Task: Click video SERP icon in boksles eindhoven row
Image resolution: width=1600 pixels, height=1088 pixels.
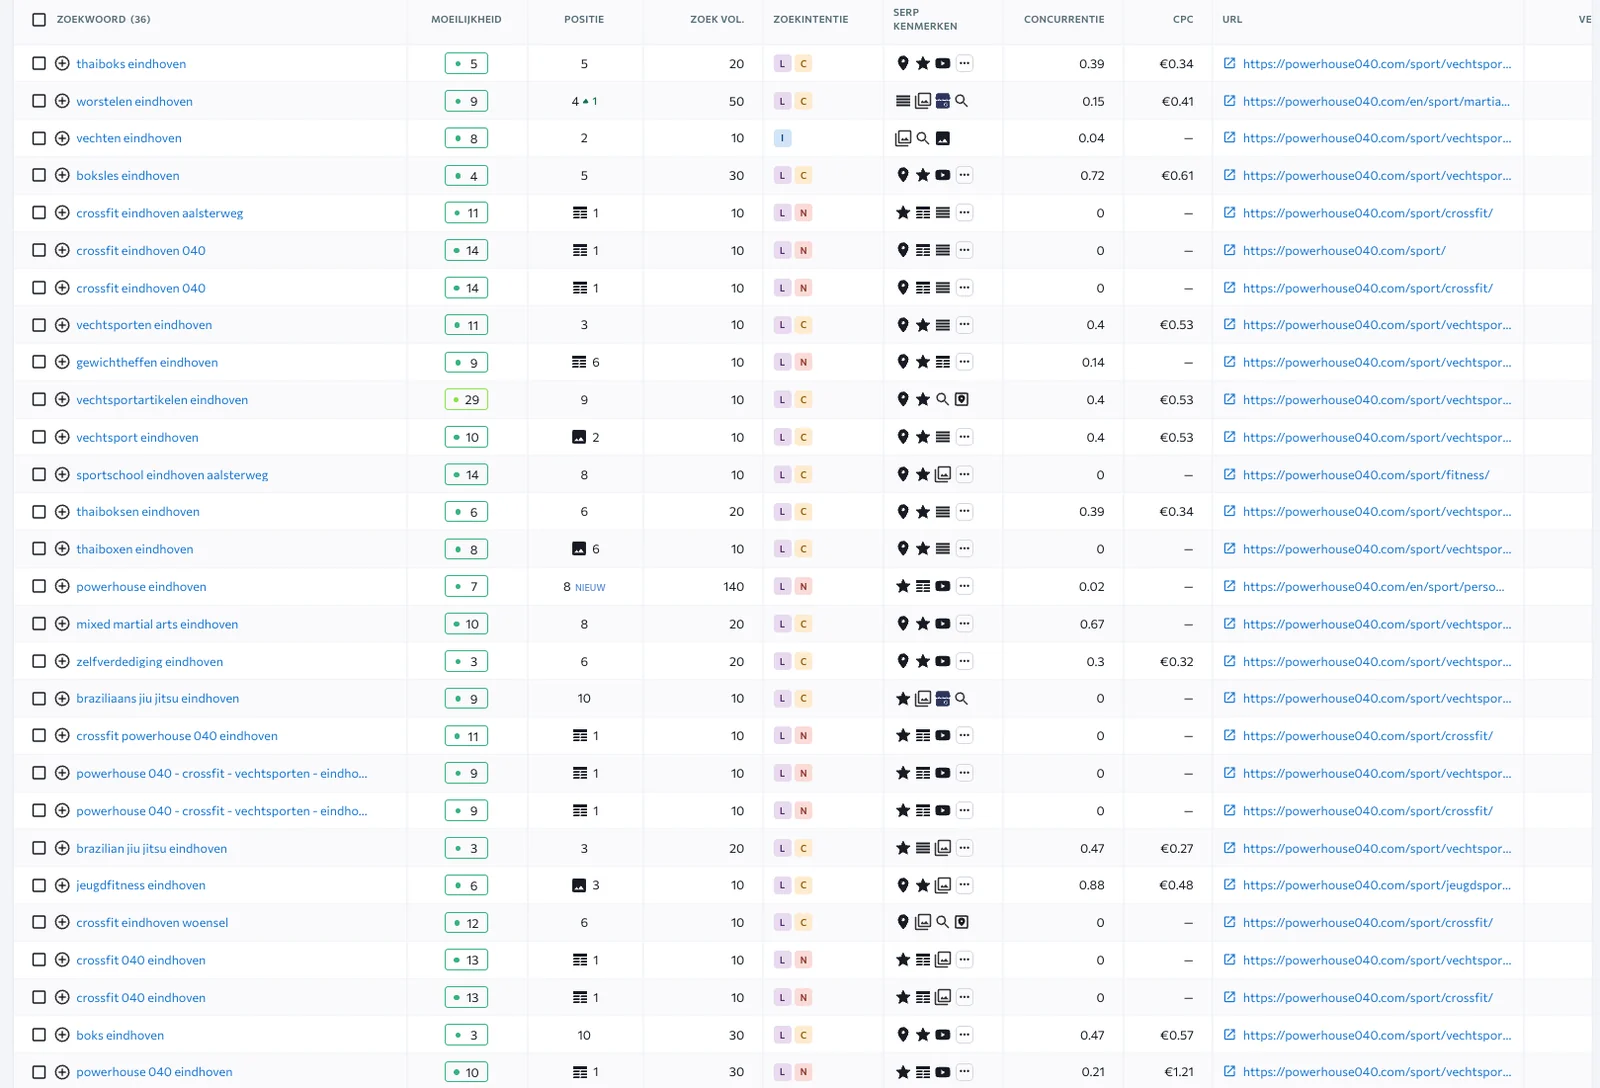Action: (942, 175)
